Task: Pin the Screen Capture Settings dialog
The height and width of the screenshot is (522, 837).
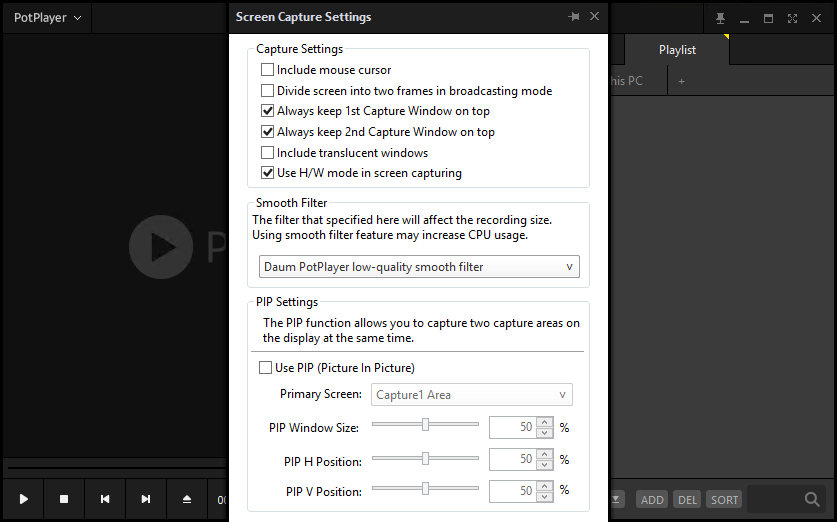Action: (574, 17)
